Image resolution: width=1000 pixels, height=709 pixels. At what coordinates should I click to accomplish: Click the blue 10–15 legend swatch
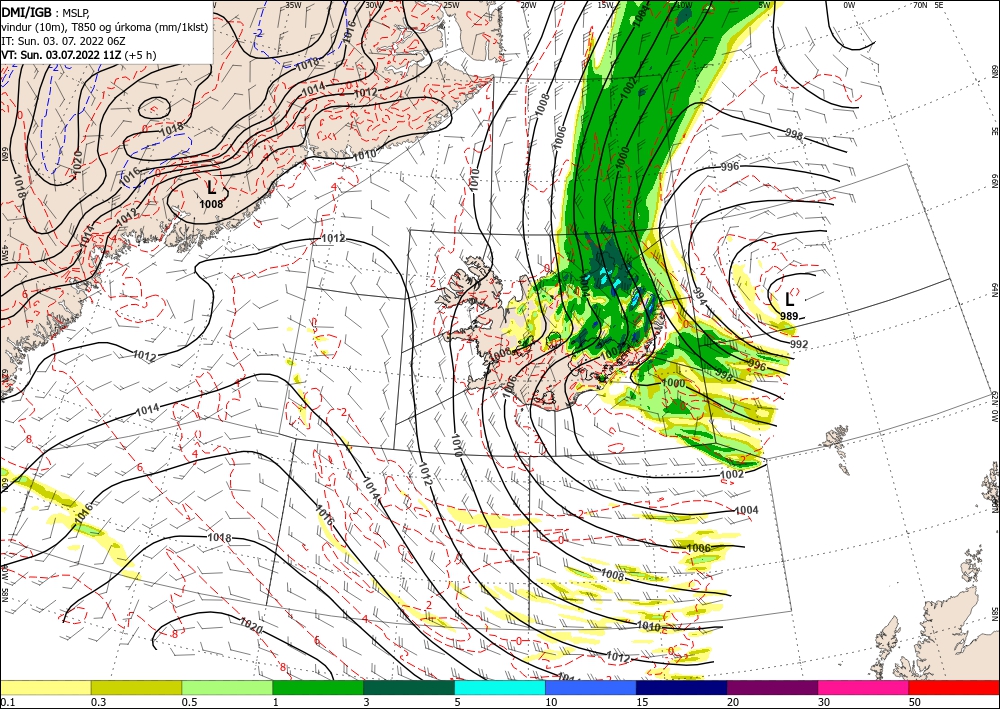[x=591, y=688]
